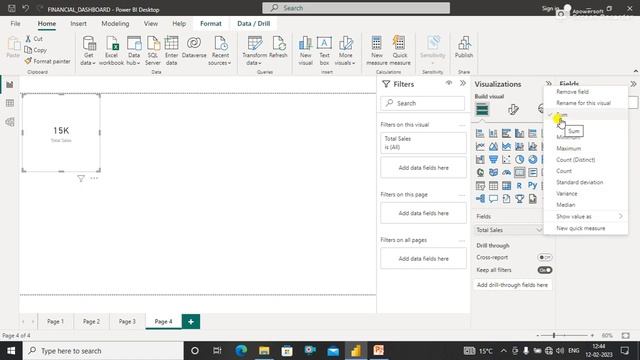Select the stacked column chart visual

[493, 133]
